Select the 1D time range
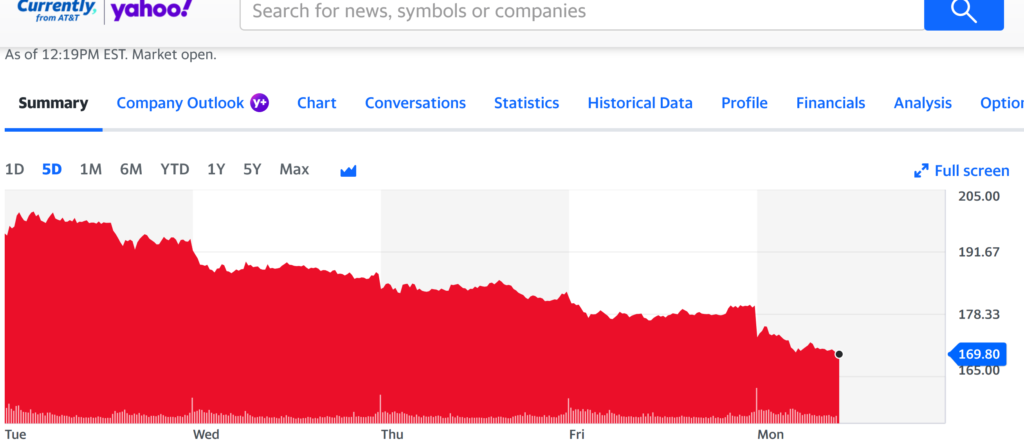This screenshot has height=442, width=1024. coord(15,169)
